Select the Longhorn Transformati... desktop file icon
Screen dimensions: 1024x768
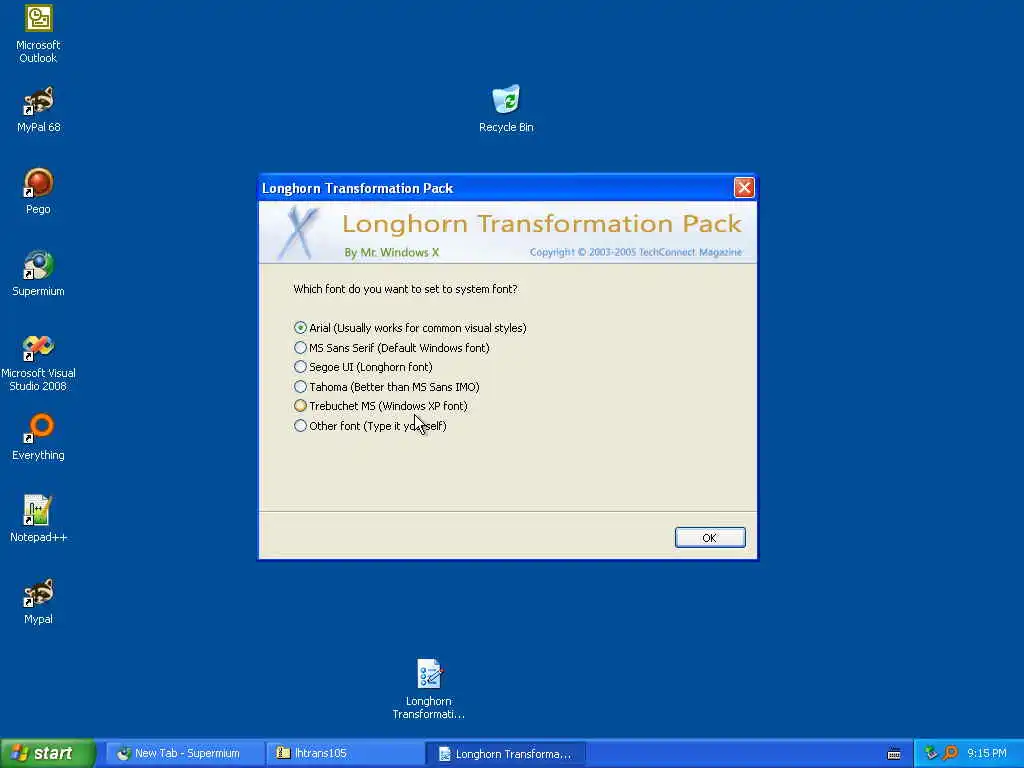[x=428, y=689]
